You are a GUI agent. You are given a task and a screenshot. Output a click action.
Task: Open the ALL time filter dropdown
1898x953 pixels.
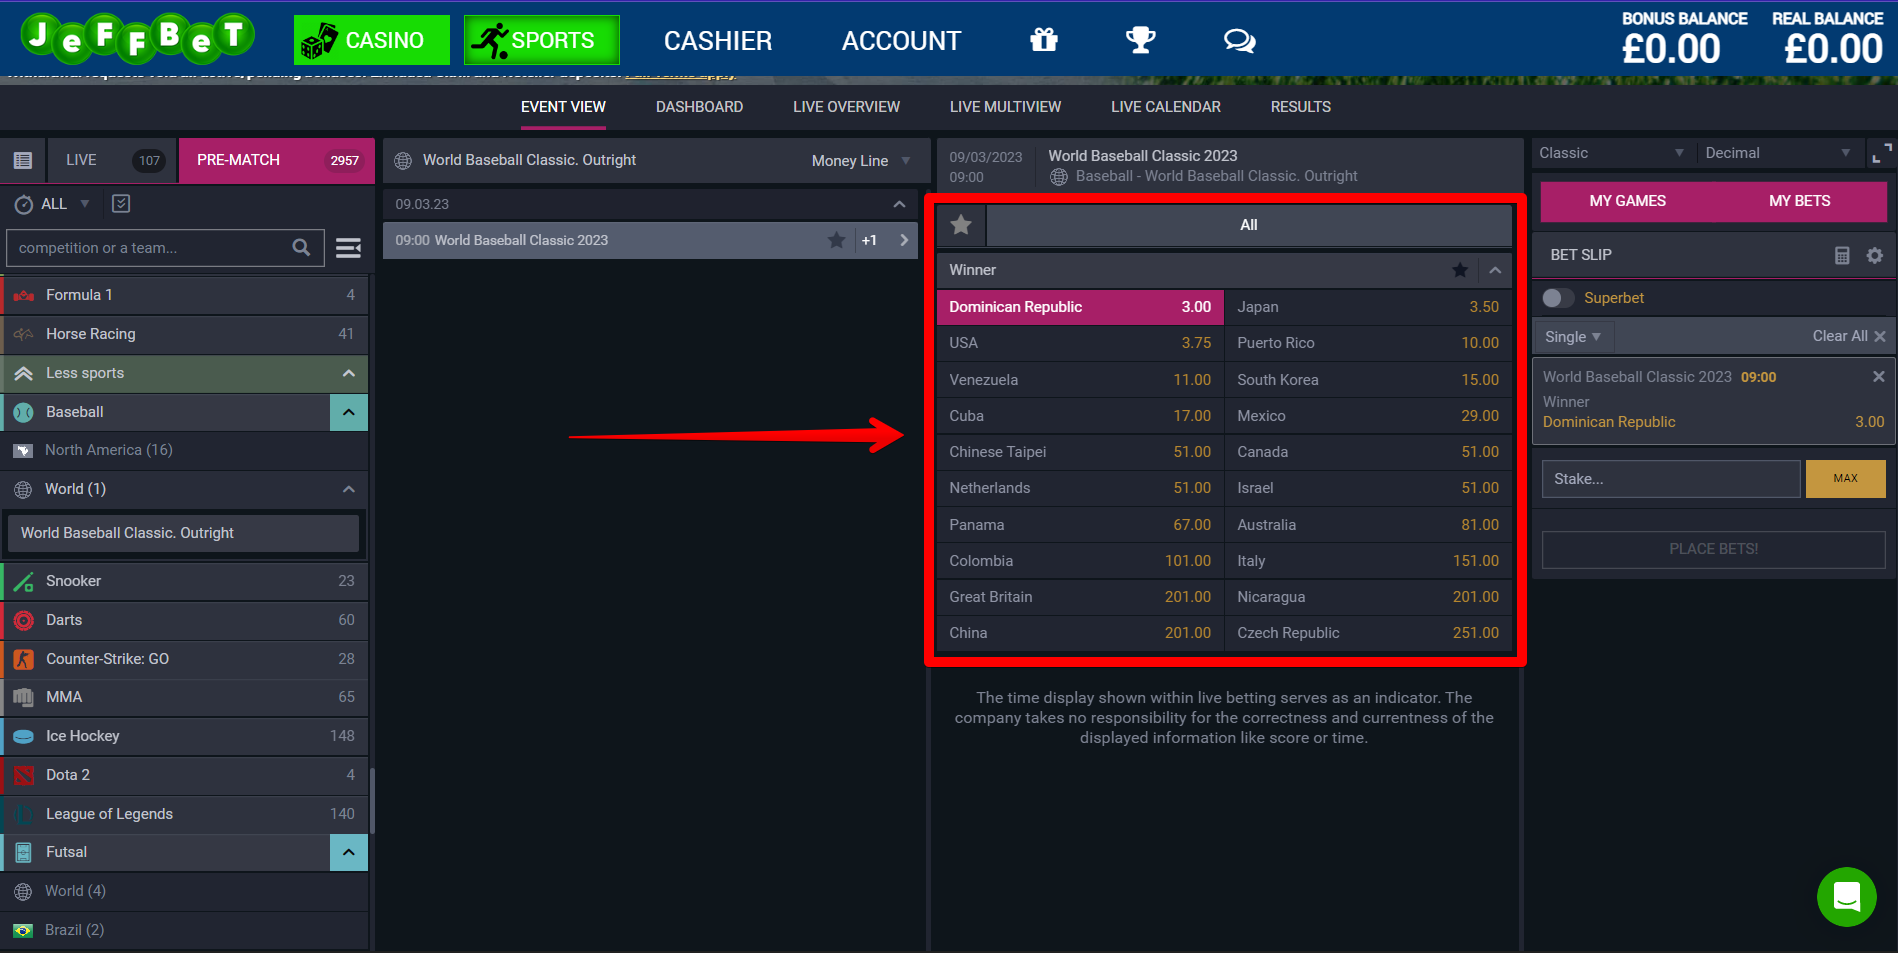(65, 204)
